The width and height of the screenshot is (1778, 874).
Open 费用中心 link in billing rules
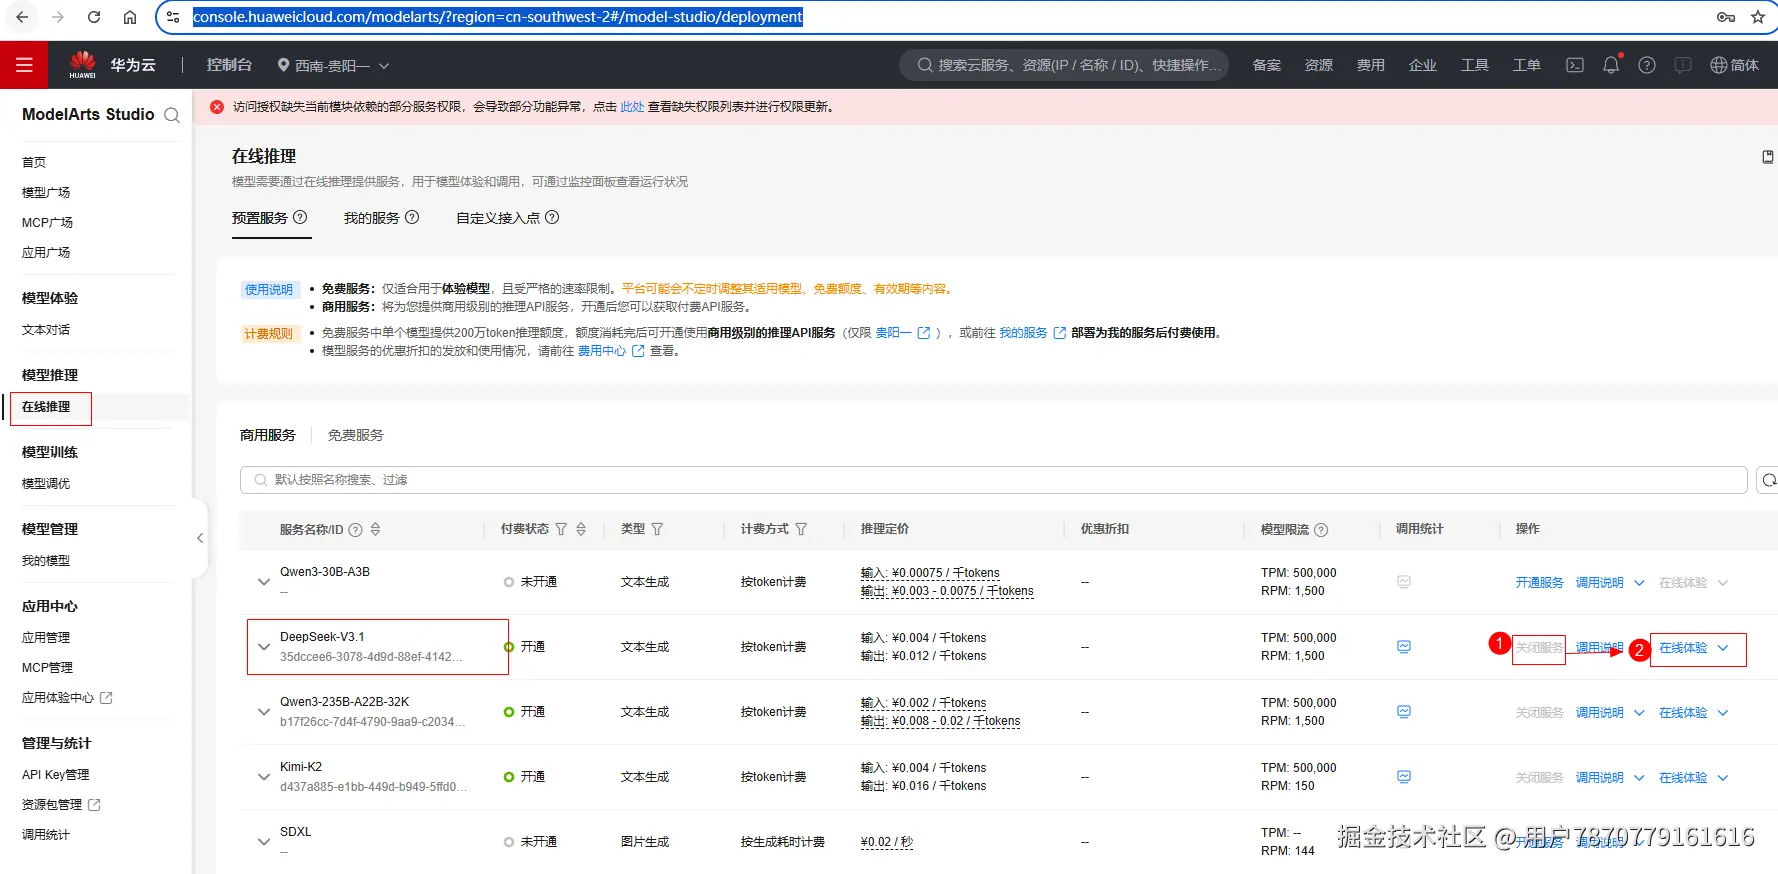602,351
